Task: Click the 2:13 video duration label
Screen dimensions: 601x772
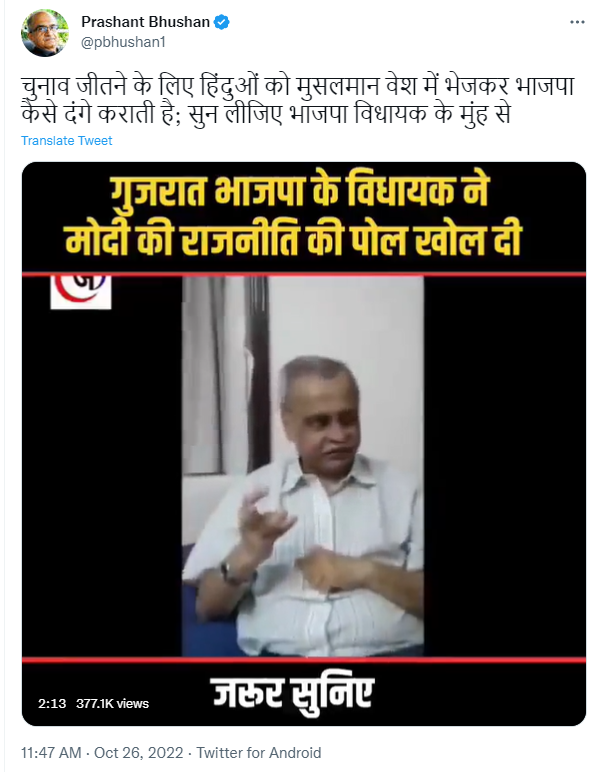Action: (52, 704)
